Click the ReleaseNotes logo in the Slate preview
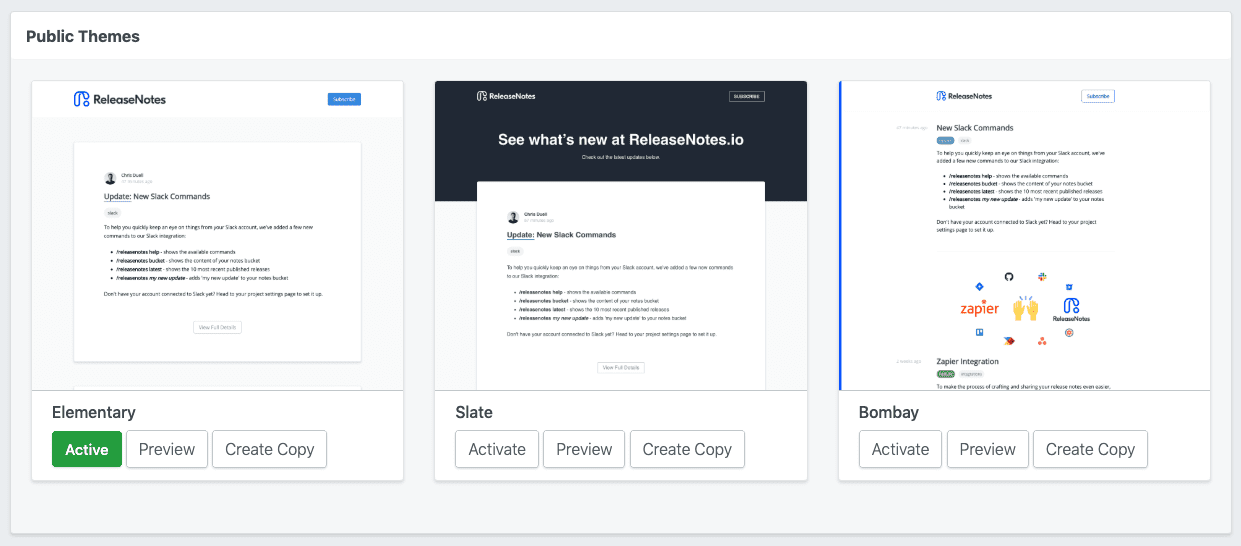The height and width of the screenshot is (546, 1241). pos(506,96)
